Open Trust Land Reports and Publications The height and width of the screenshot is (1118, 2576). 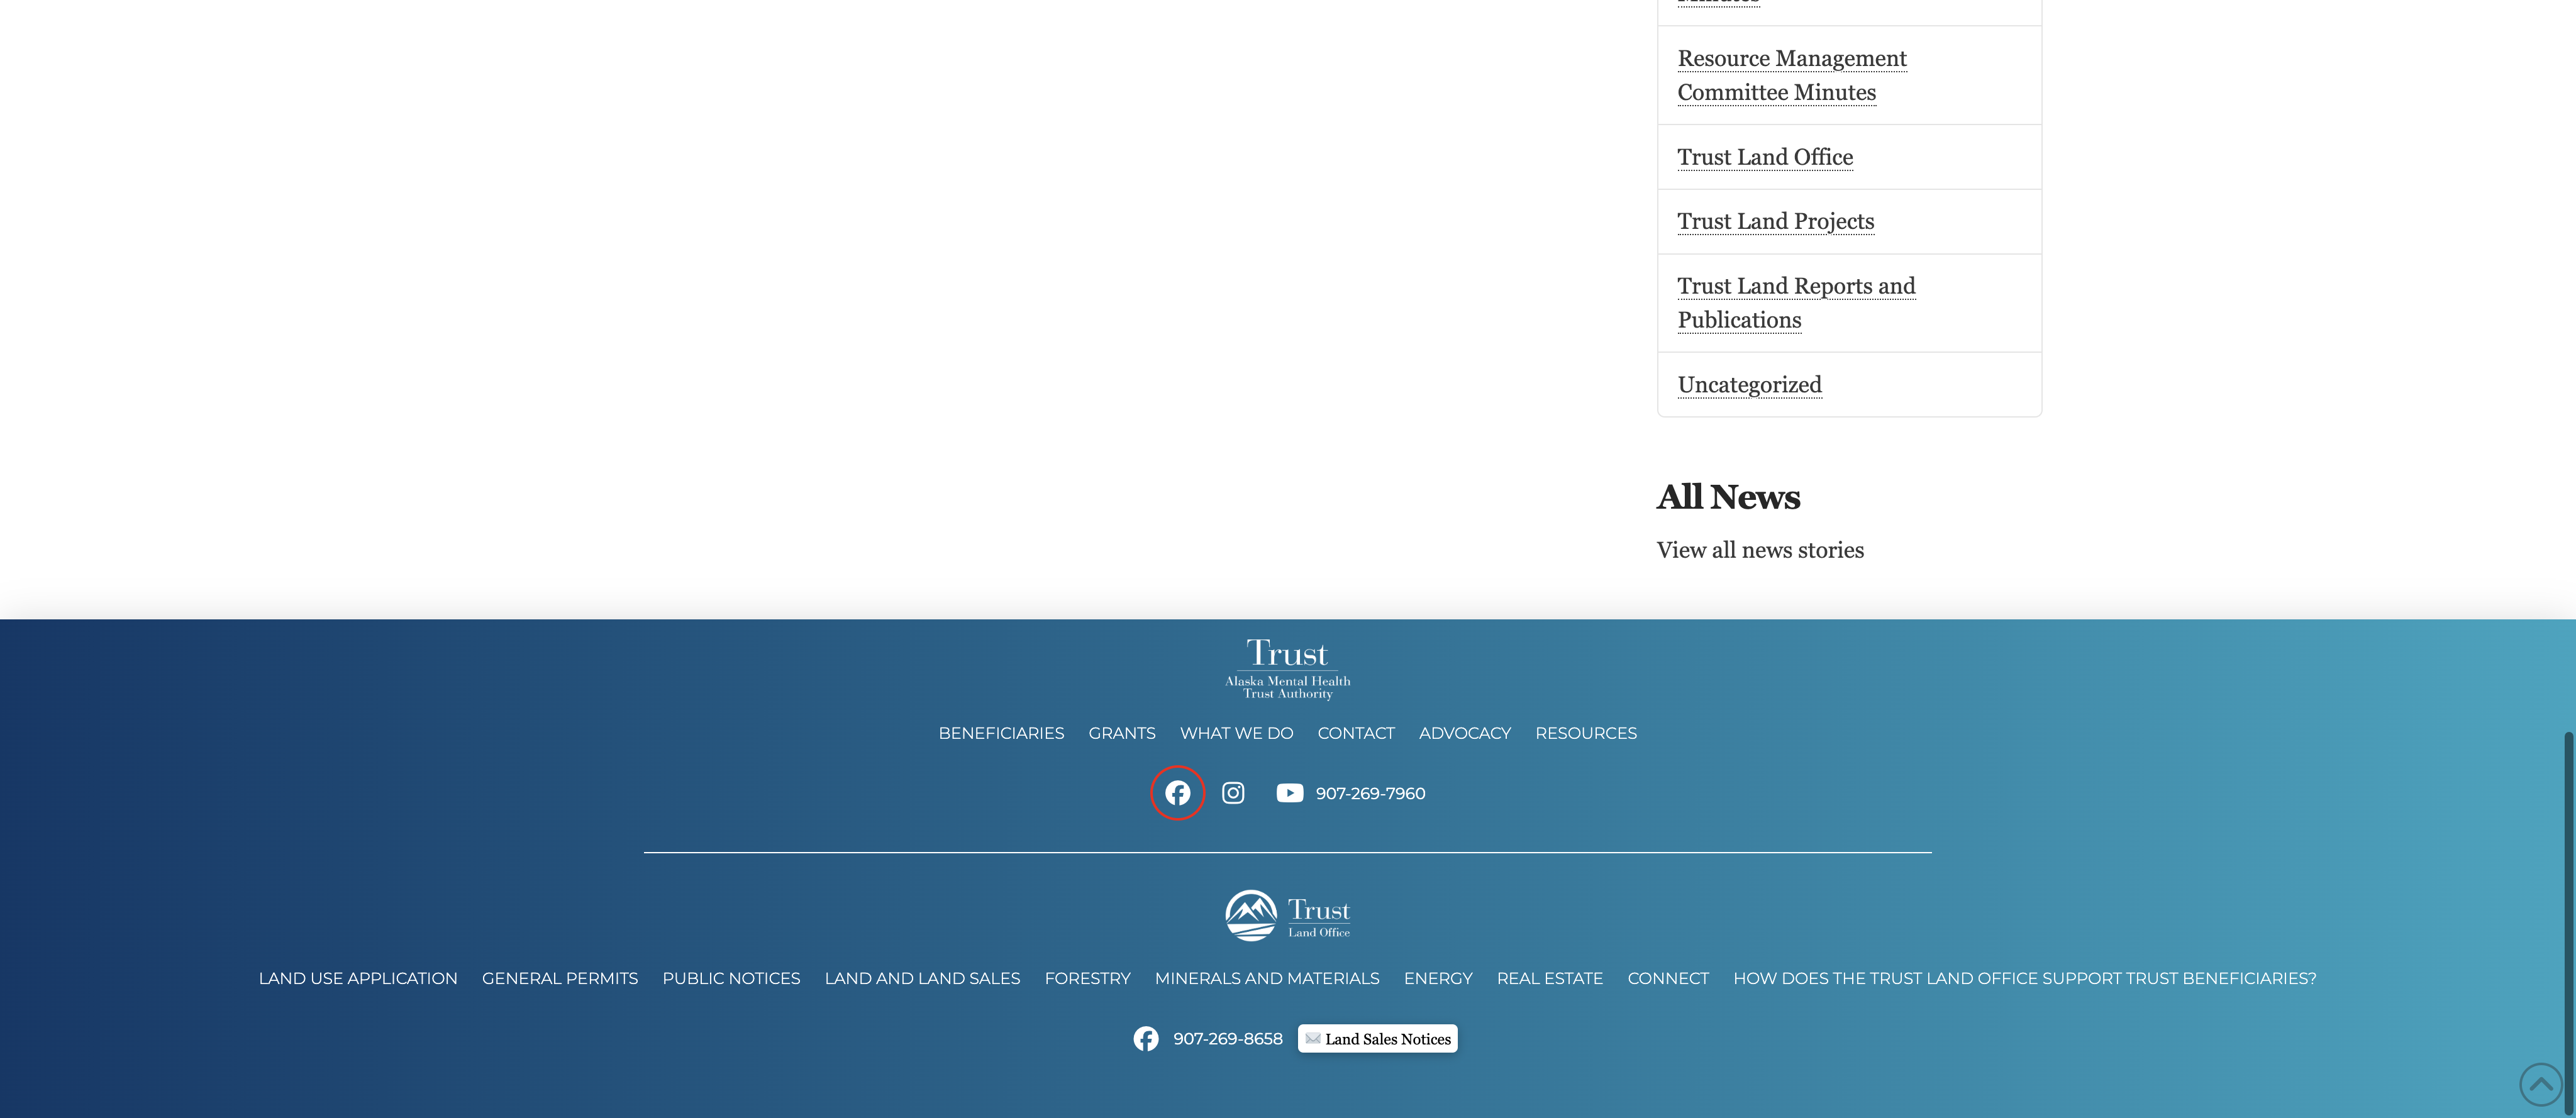pyautogui.click(x=1795, y=302)
